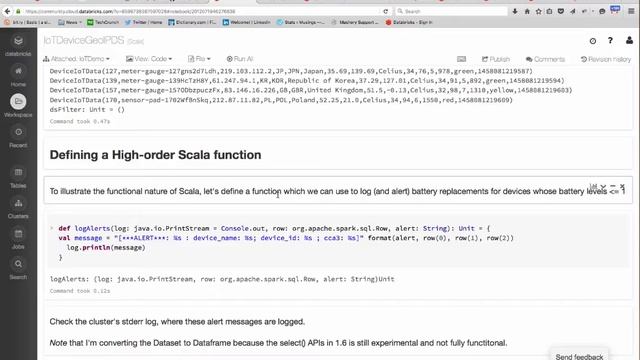Open Revision history

[606, 59]
